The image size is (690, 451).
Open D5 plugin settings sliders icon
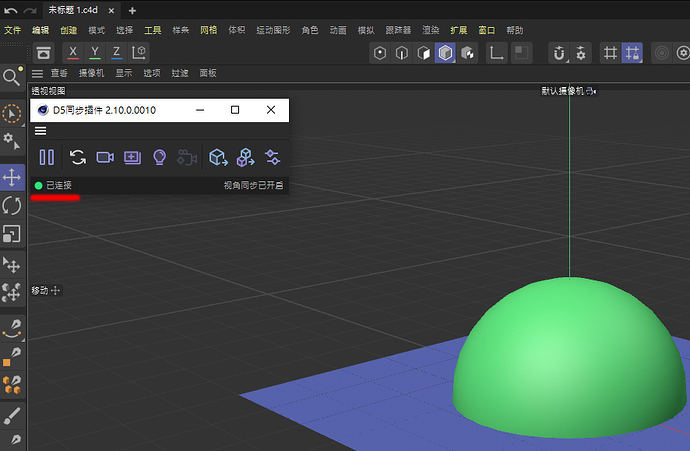(x=272, y=157)
